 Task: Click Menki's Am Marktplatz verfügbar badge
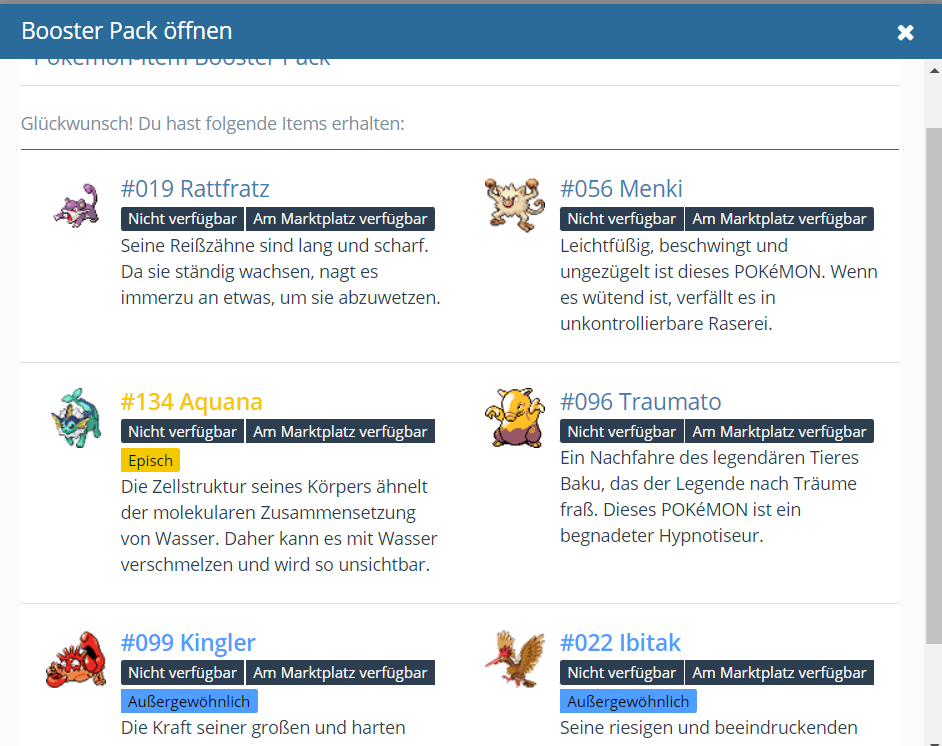779,219
